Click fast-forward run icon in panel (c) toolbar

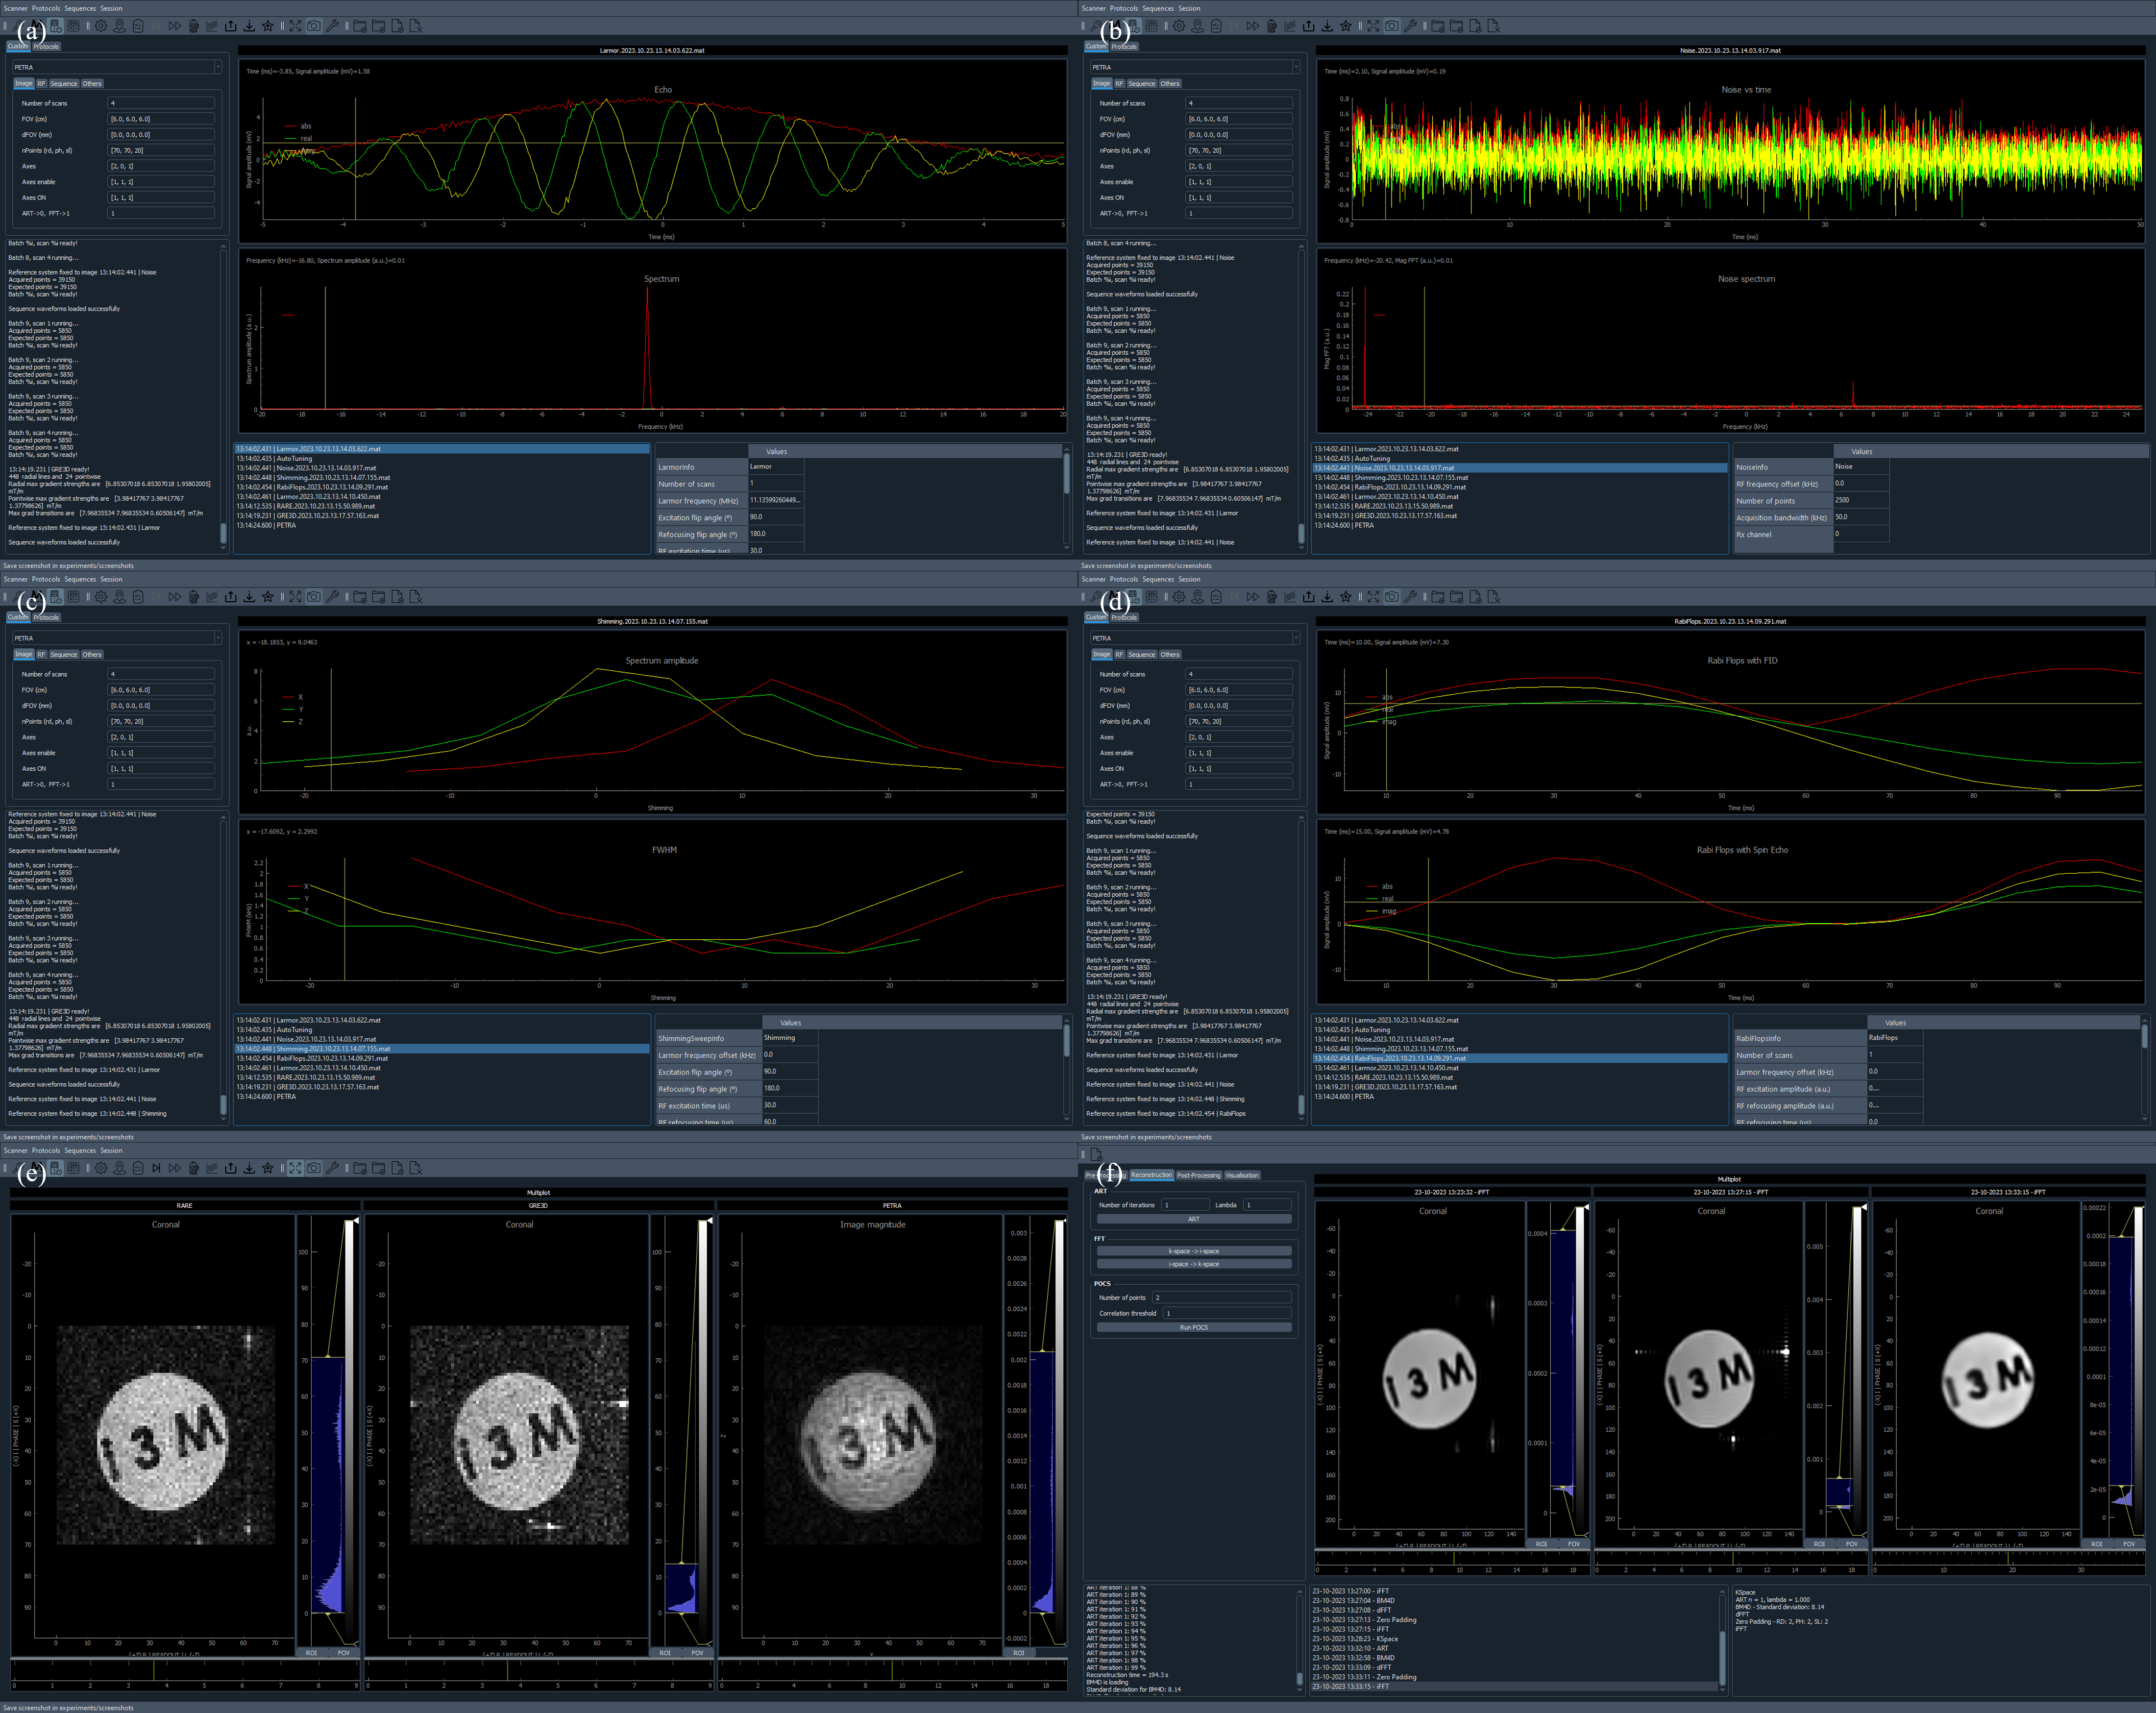click(175, 597)
